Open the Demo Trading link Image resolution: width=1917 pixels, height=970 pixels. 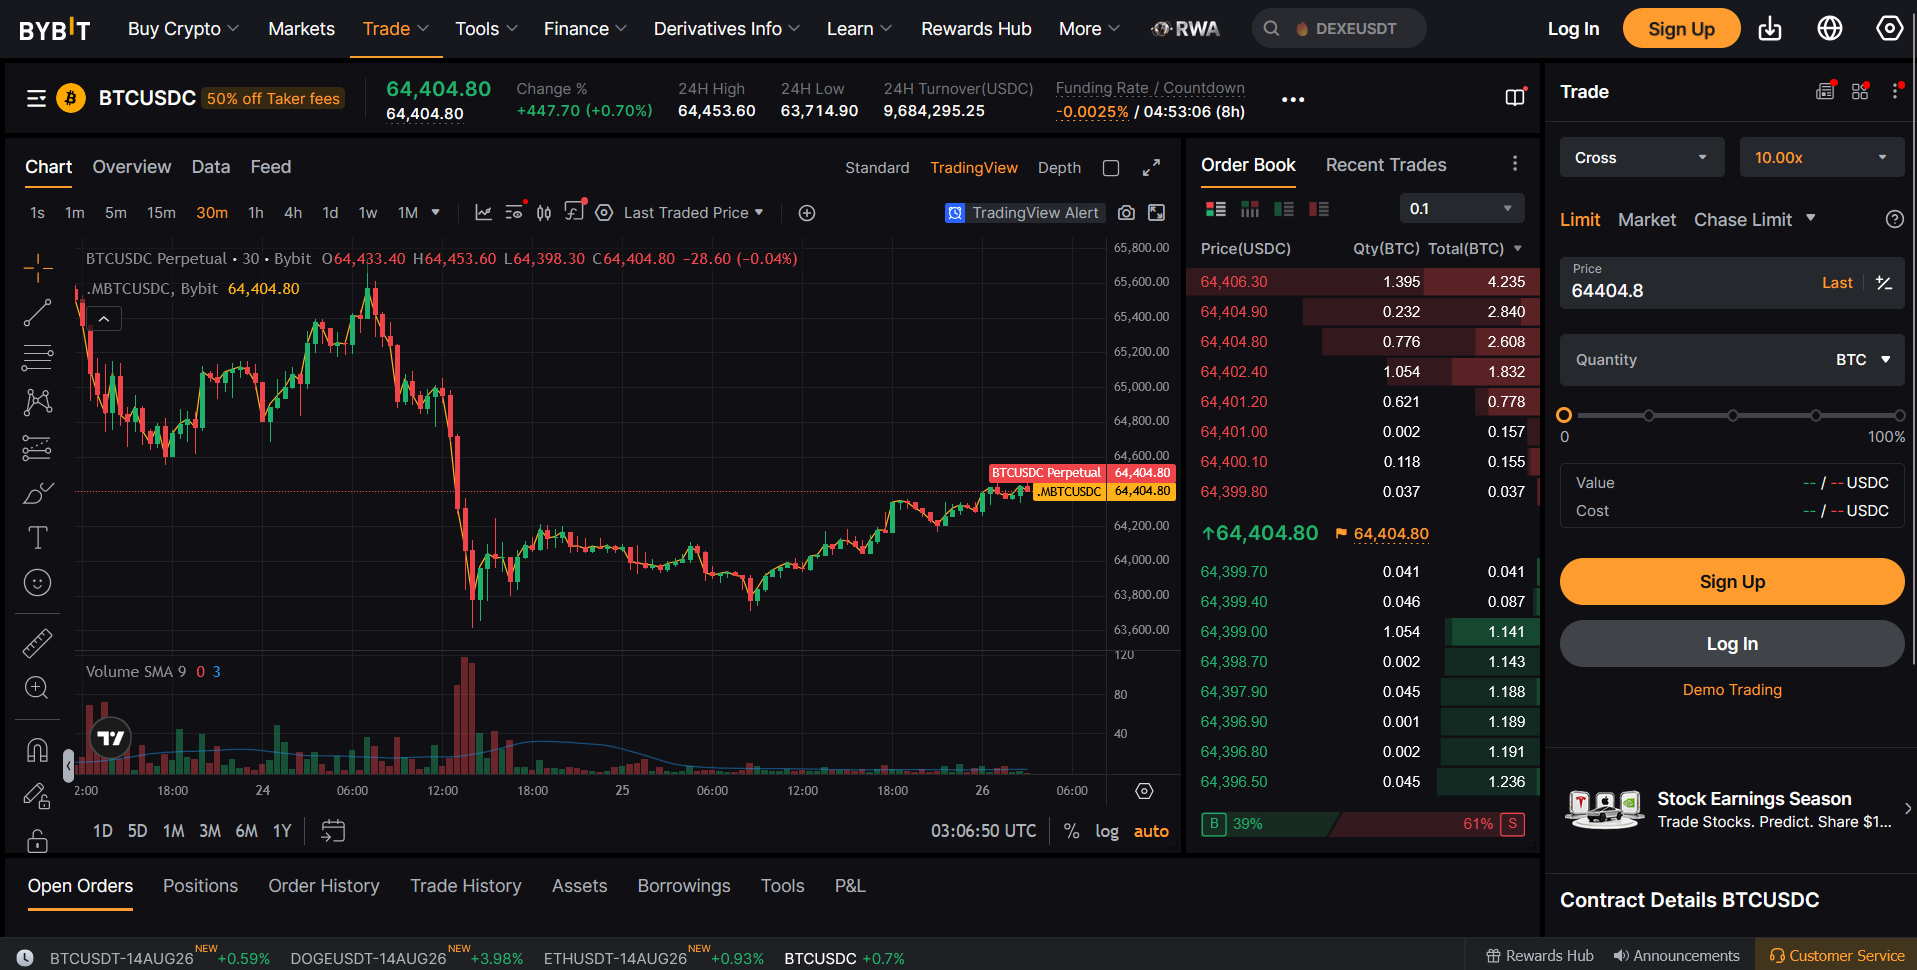[1732, 690]
